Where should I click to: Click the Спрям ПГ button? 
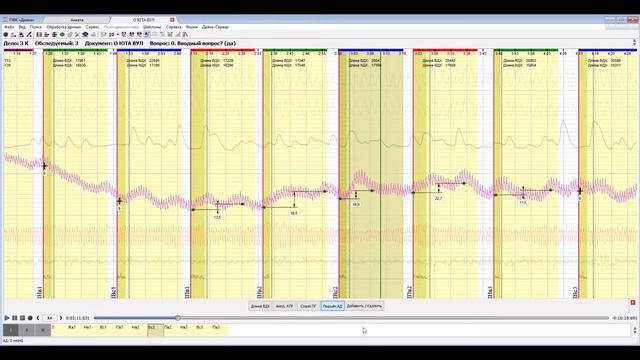click(x=308, y=306)
